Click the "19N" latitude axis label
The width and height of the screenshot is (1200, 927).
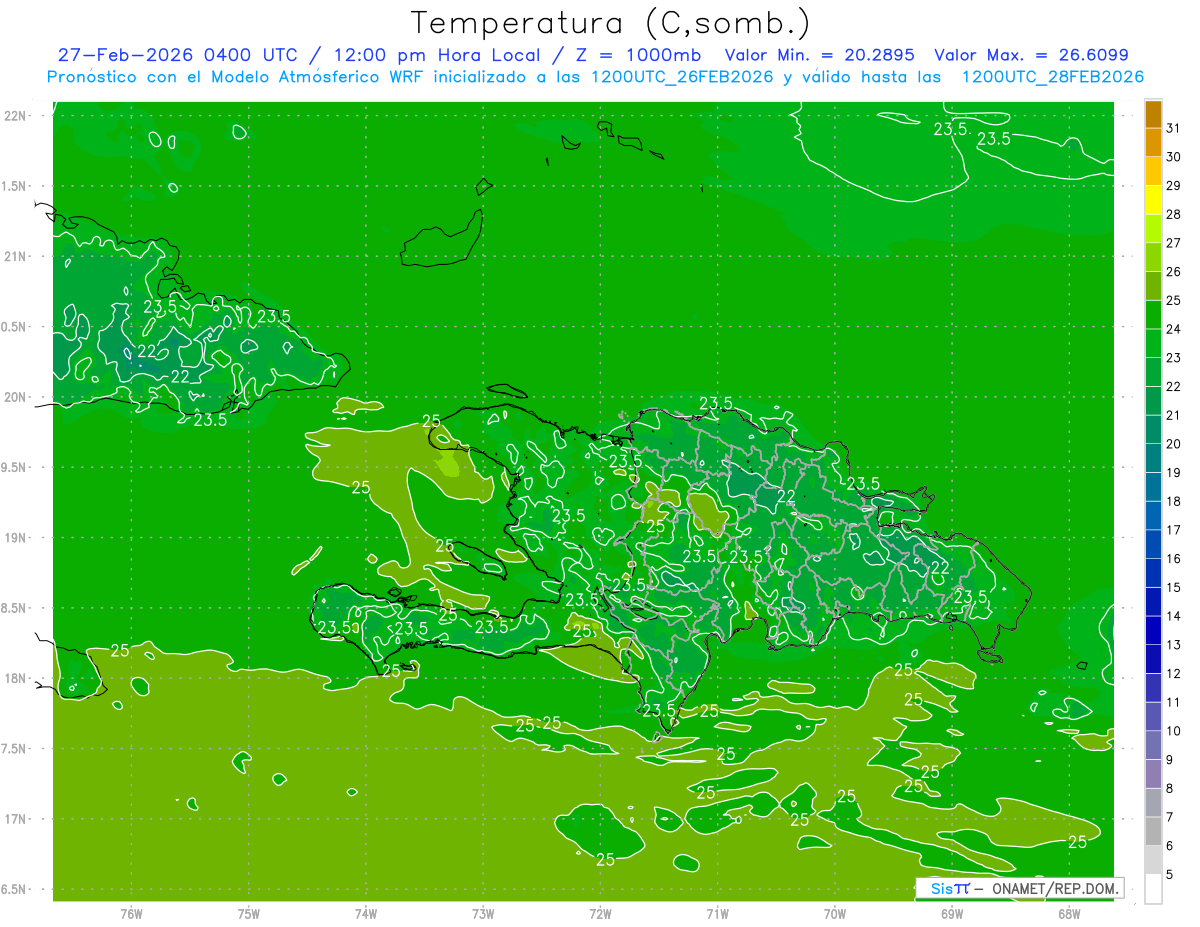click(x=16, y=537)
